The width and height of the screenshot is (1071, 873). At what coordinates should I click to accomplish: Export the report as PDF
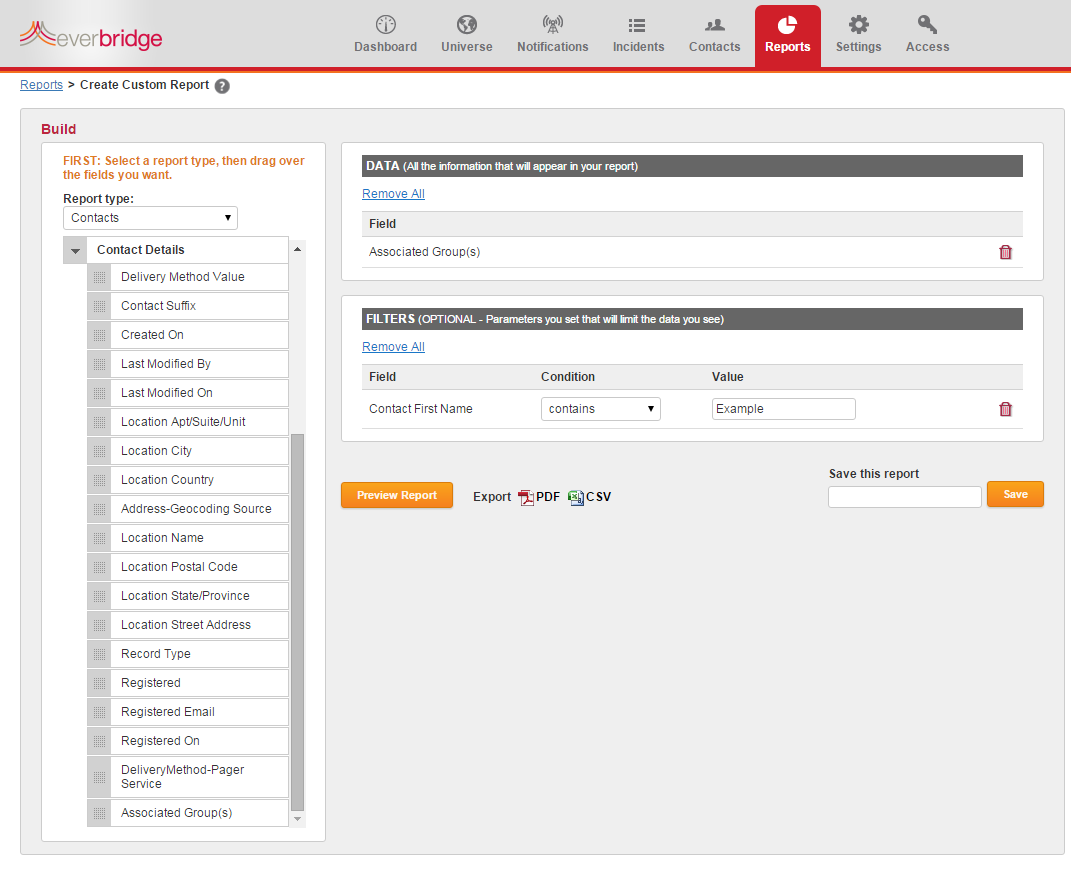(538, 497)
